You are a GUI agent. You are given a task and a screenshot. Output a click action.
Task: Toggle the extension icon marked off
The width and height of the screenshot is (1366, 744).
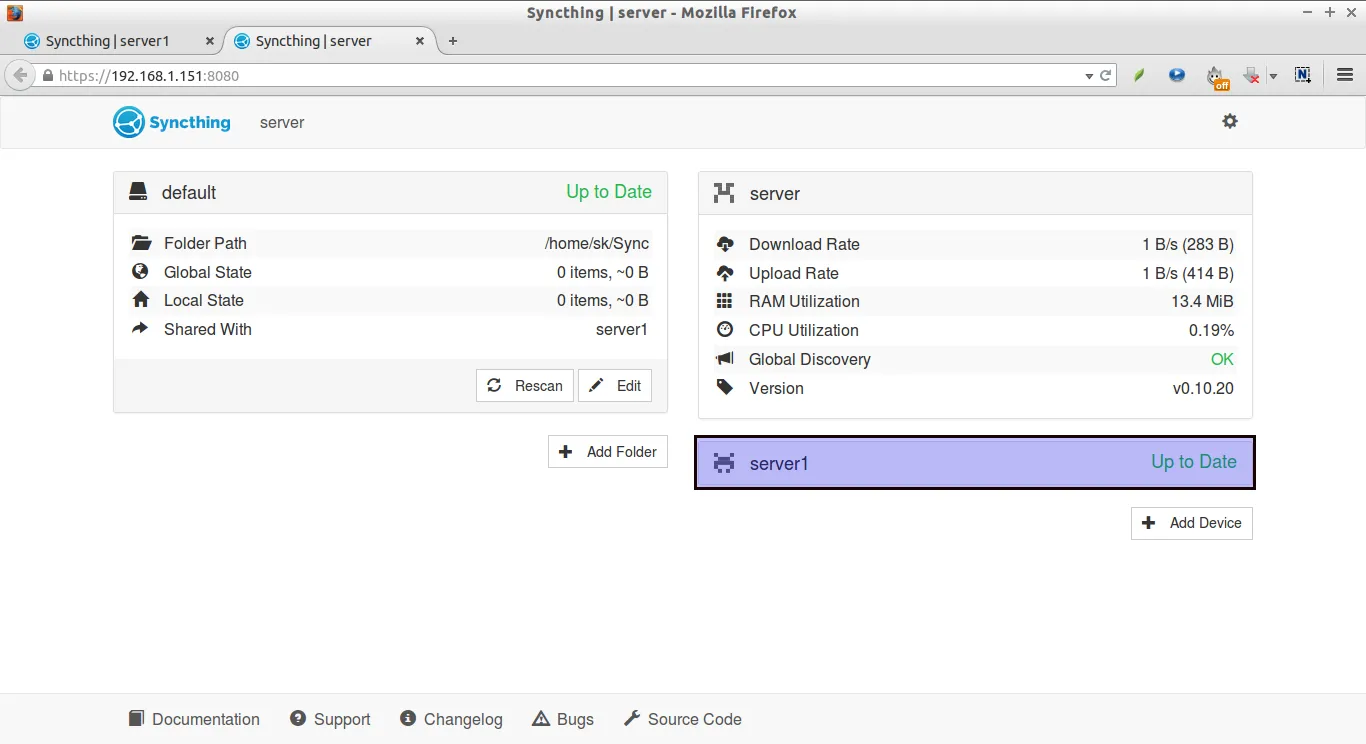(x=1216, y=76)
